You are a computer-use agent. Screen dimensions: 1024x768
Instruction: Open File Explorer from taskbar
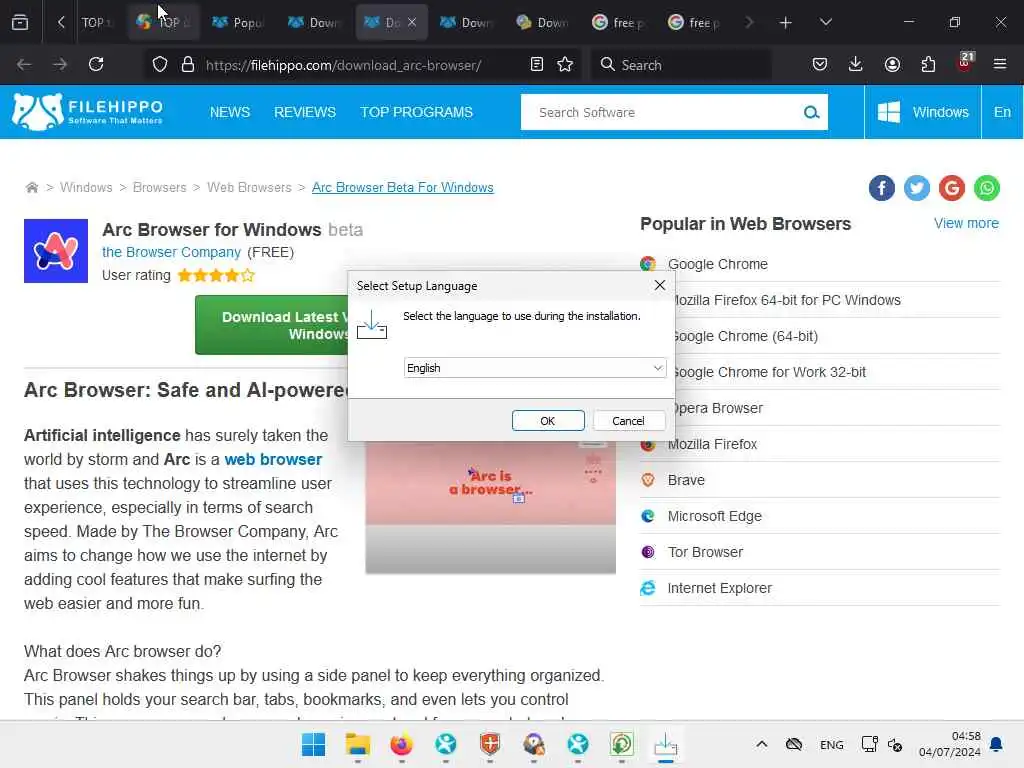click(x=358, y=744)
